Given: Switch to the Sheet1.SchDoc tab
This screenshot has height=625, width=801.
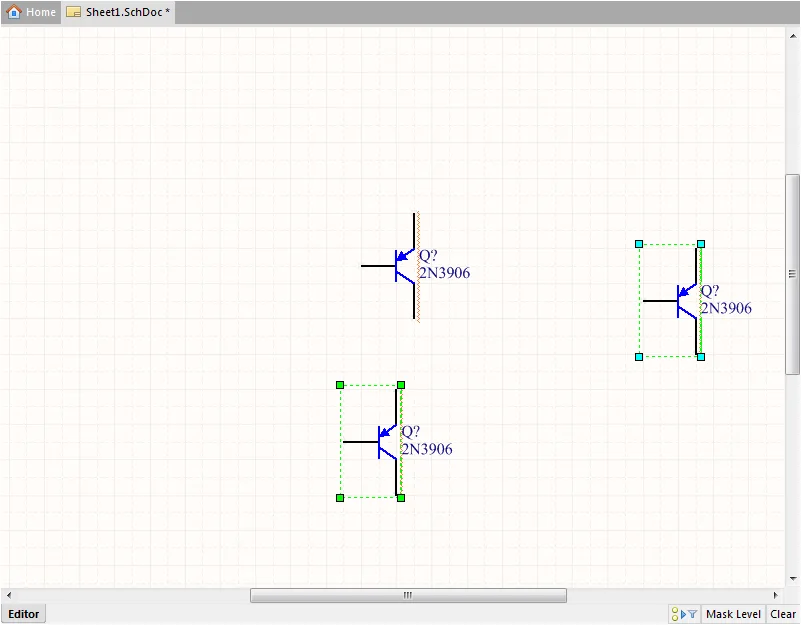Looking at the screenshot, I should [119, 12].
